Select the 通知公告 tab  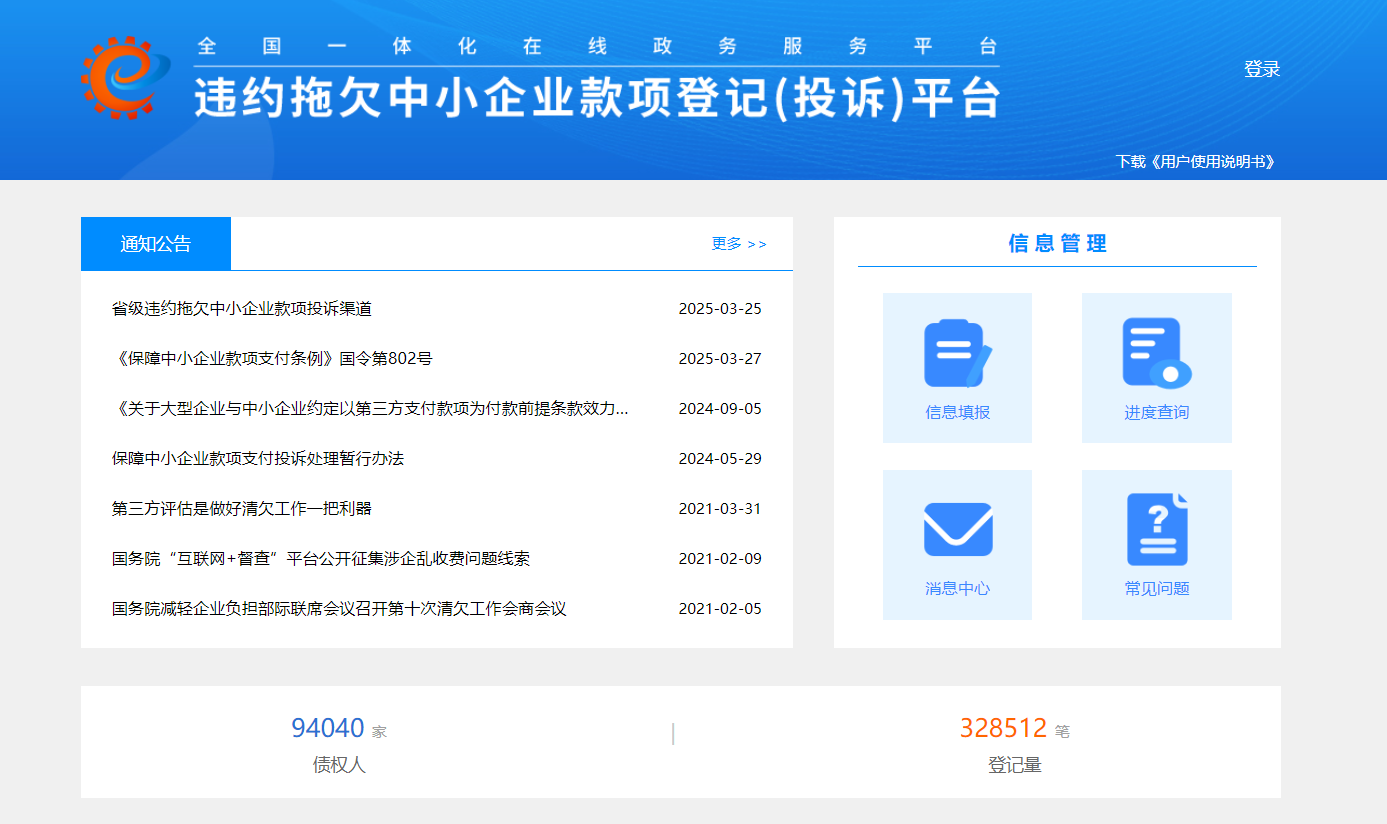click(156, 244)
